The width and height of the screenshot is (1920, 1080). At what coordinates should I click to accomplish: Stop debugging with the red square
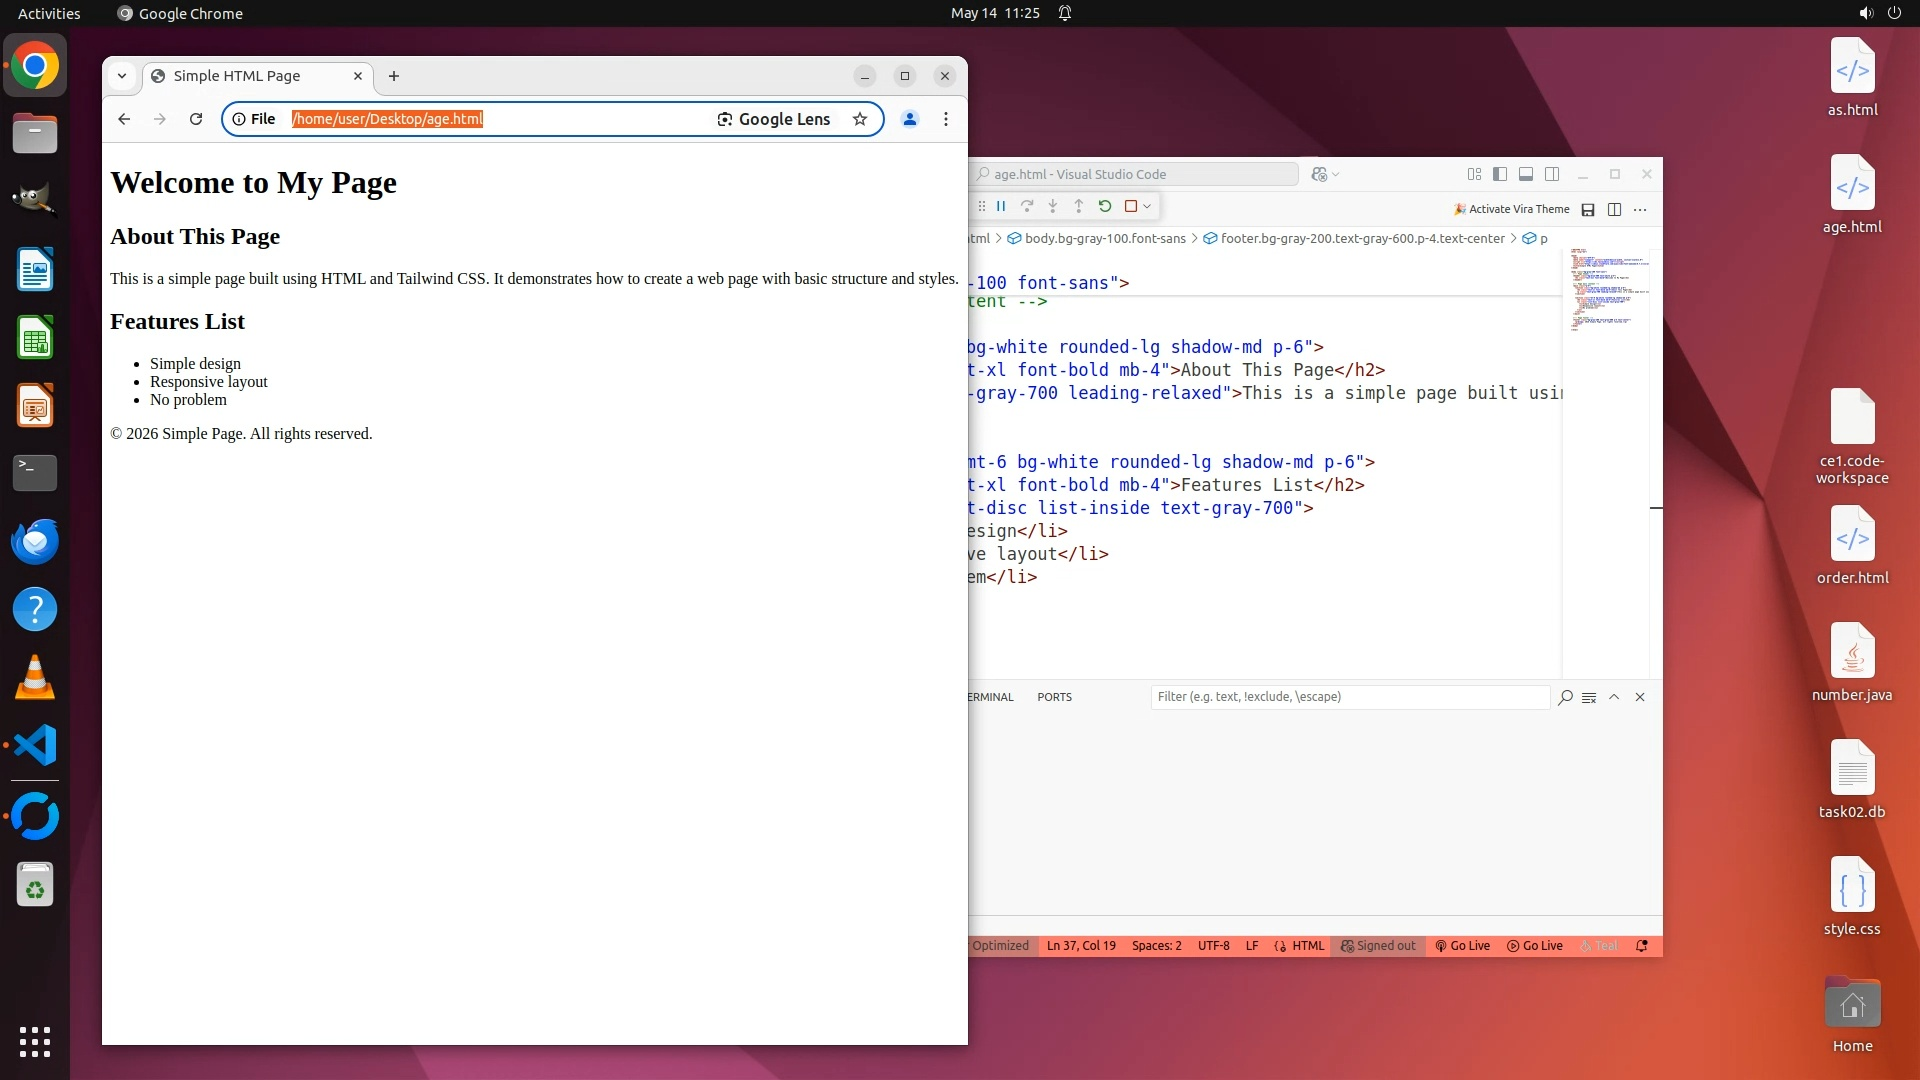1131,206
